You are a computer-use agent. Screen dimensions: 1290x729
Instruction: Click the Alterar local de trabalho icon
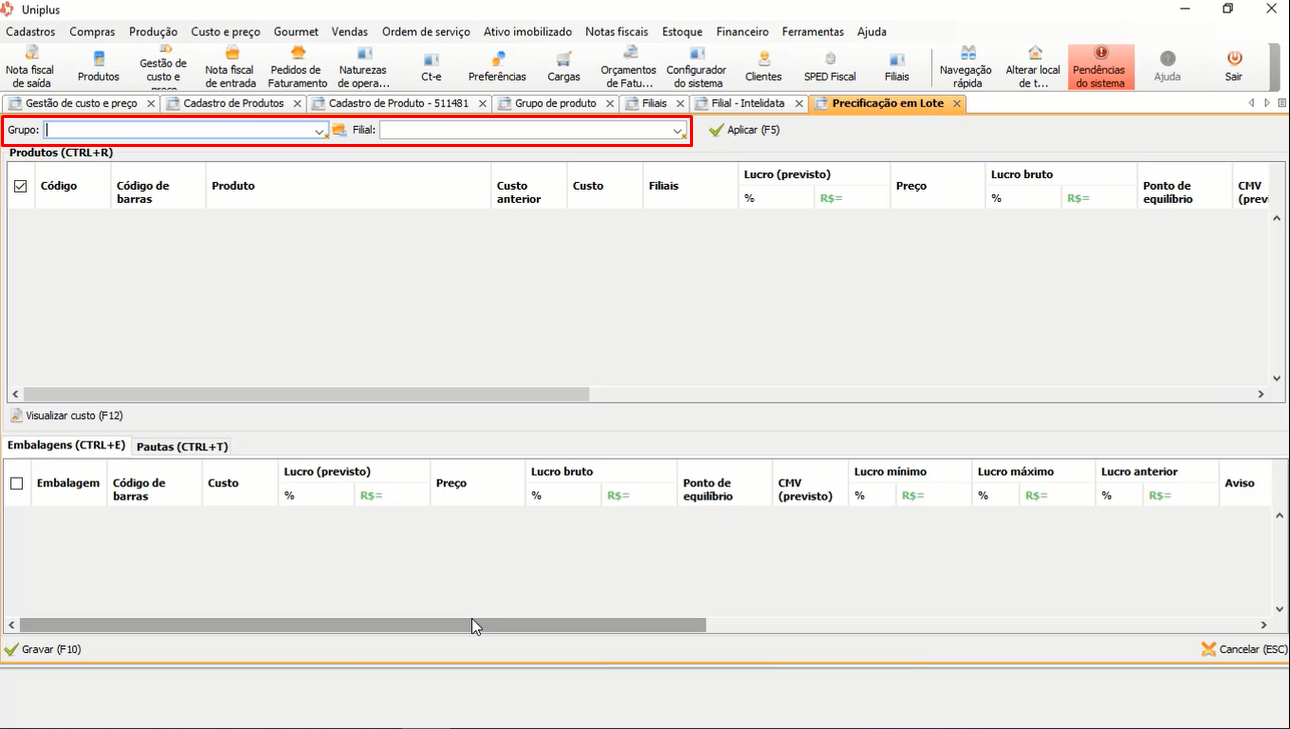point(1034,67)
